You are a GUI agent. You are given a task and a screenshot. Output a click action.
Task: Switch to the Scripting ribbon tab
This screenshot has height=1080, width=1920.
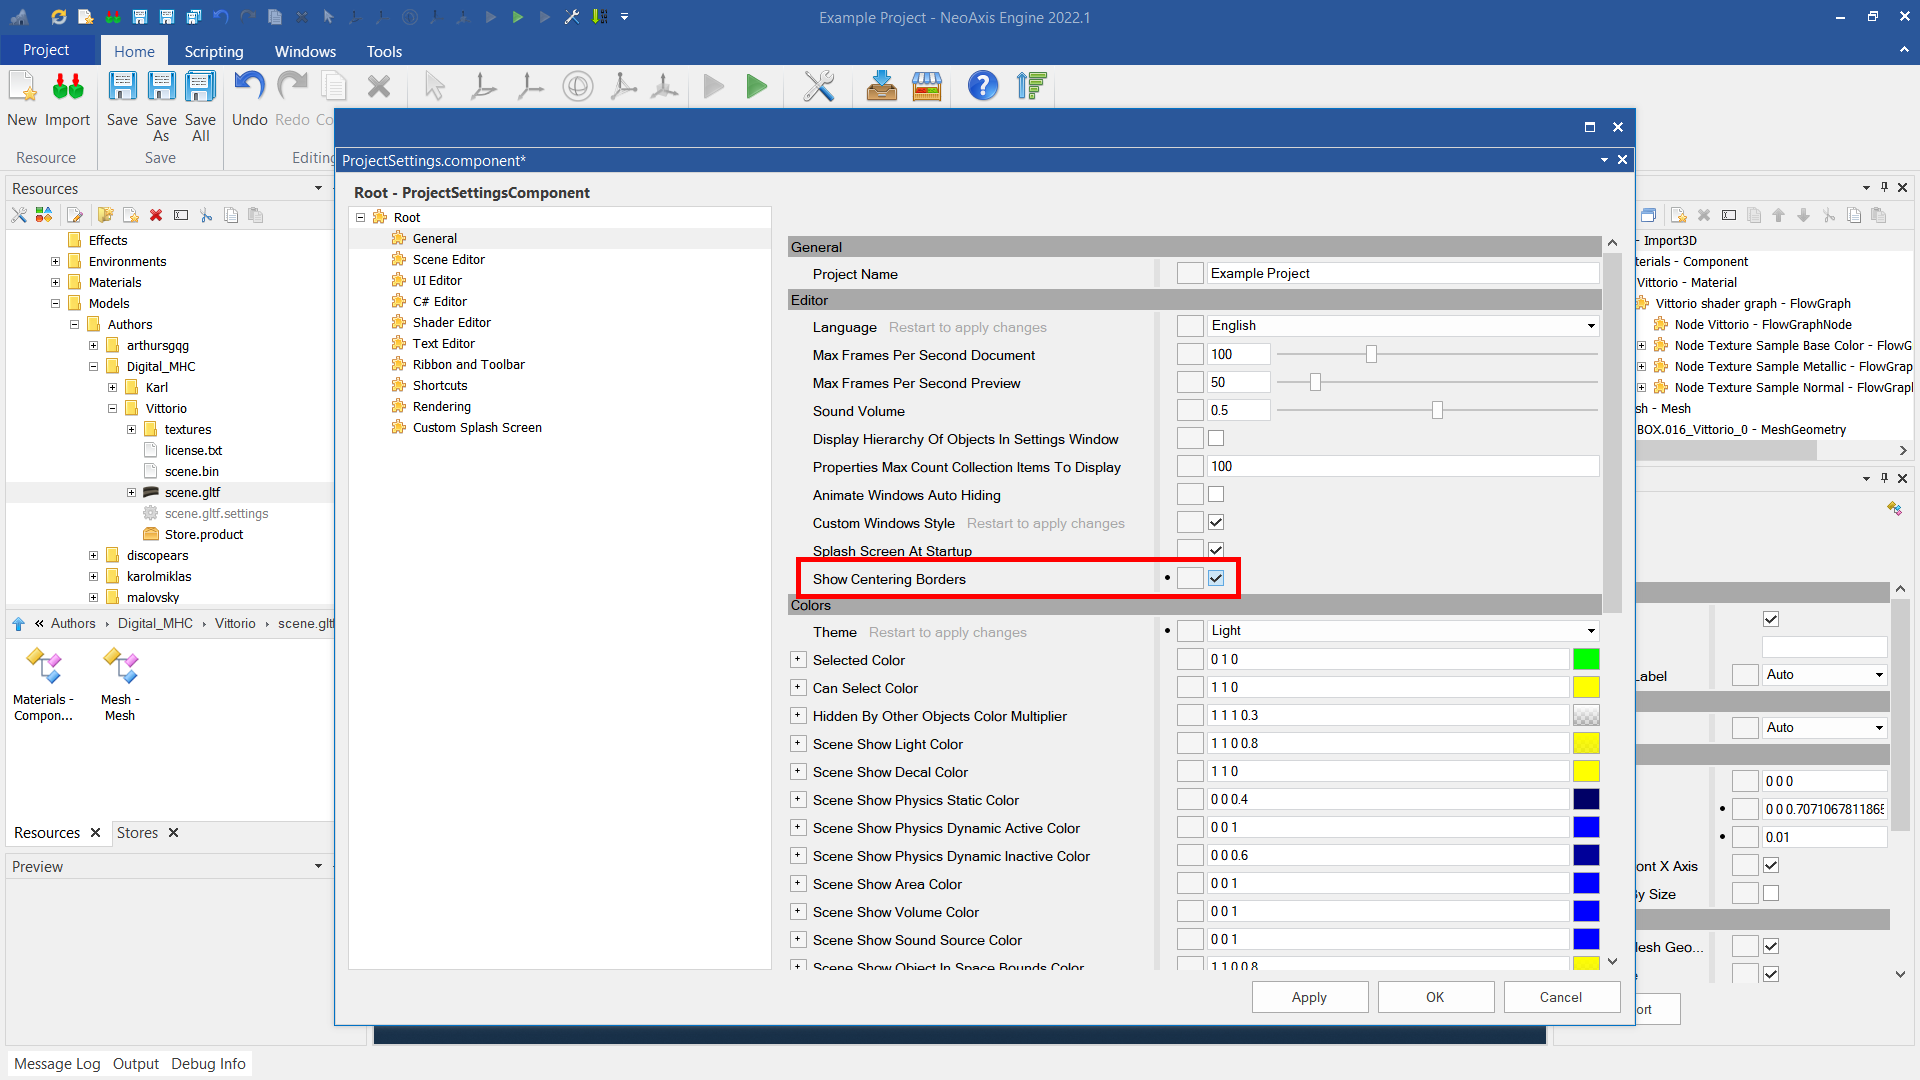(213, 51)
